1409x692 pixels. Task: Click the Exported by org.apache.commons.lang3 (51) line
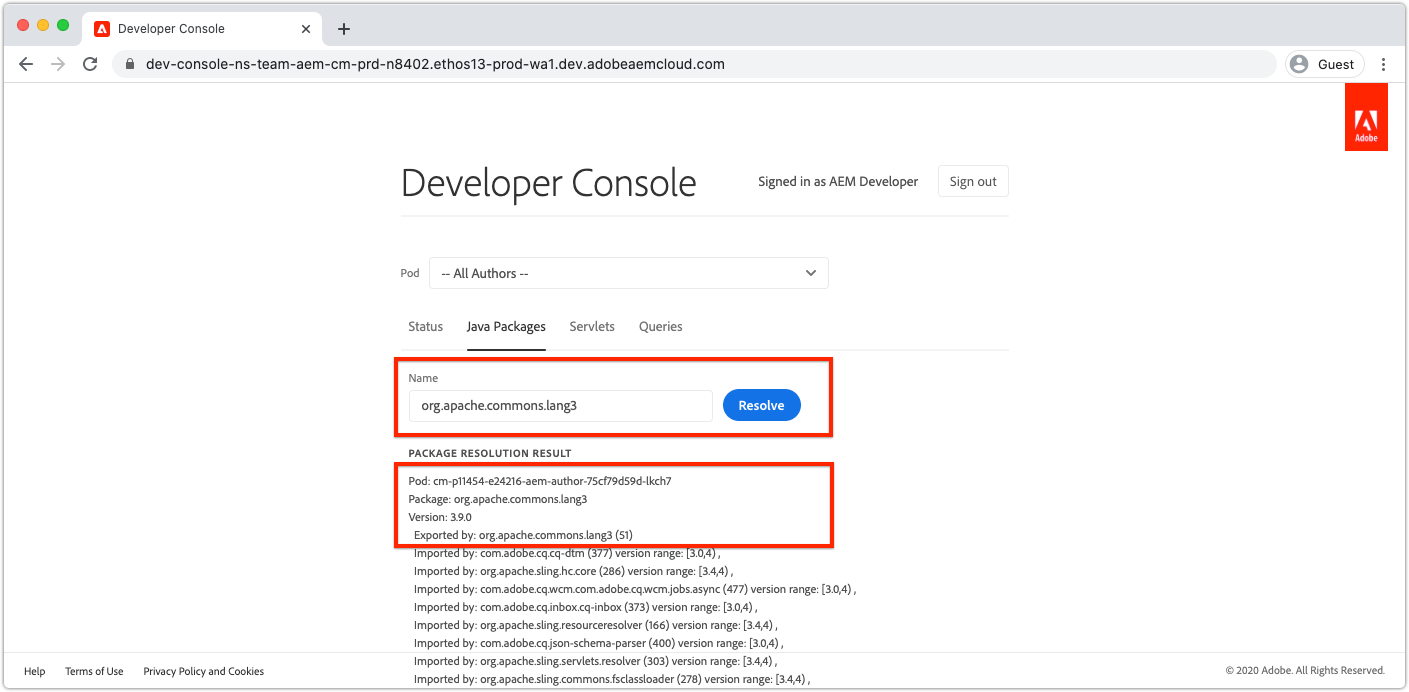[523, 535]
